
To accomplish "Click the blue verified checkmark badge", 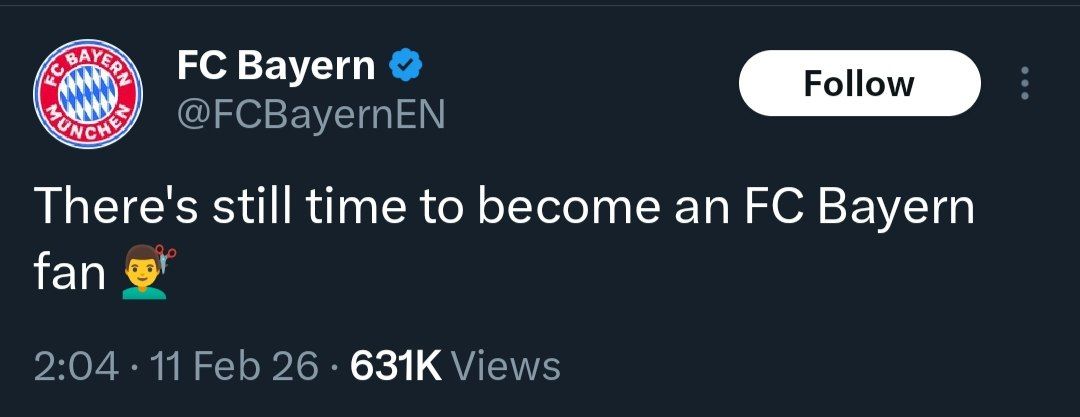I will point(405,66).
